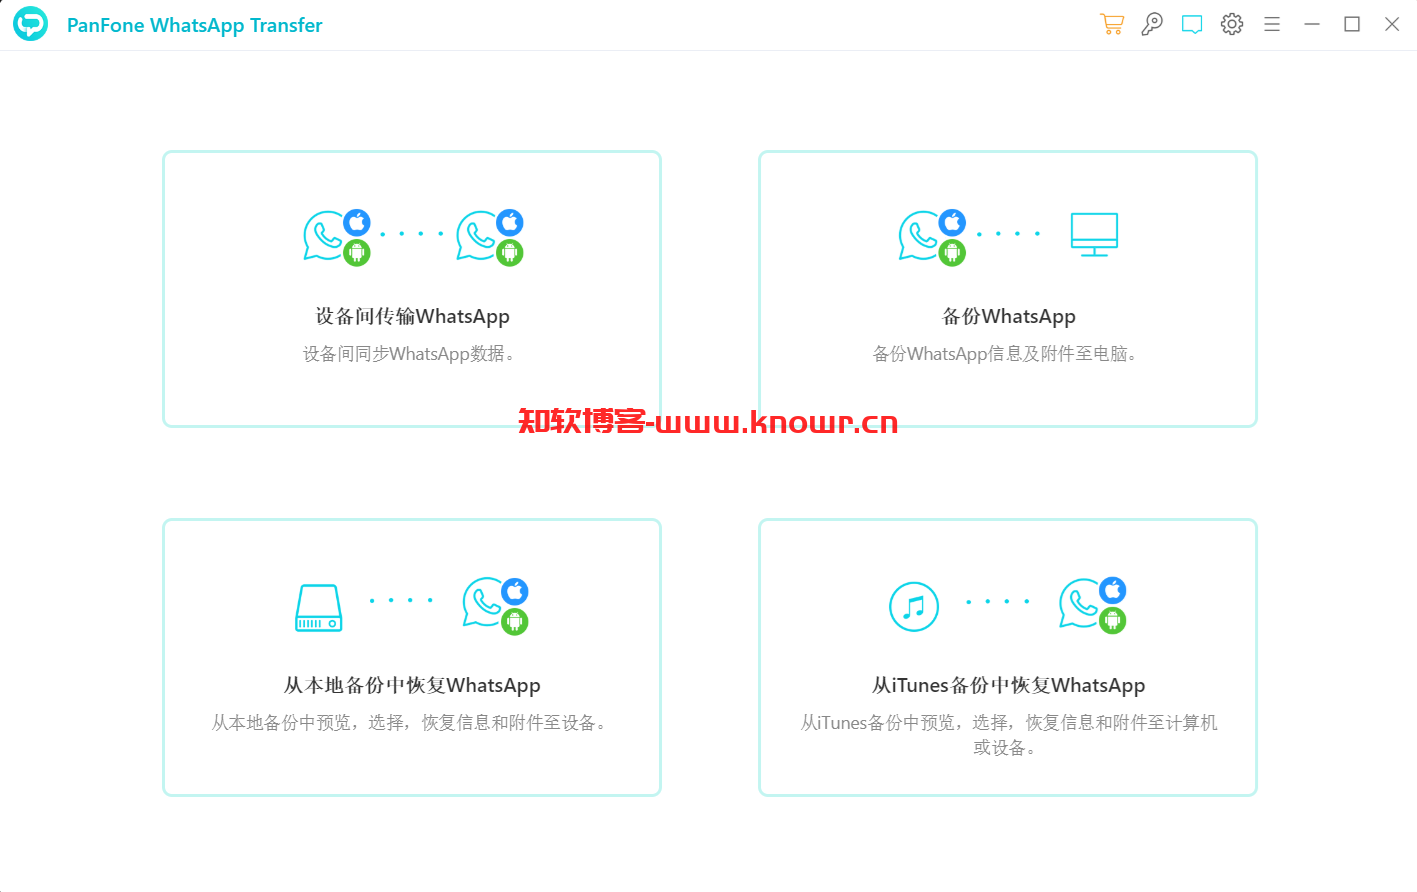Click the text 备份WhatsApp信息及附件至电脑。
The width and height of the screenshot is (1417, 892).
[1006, 354]
